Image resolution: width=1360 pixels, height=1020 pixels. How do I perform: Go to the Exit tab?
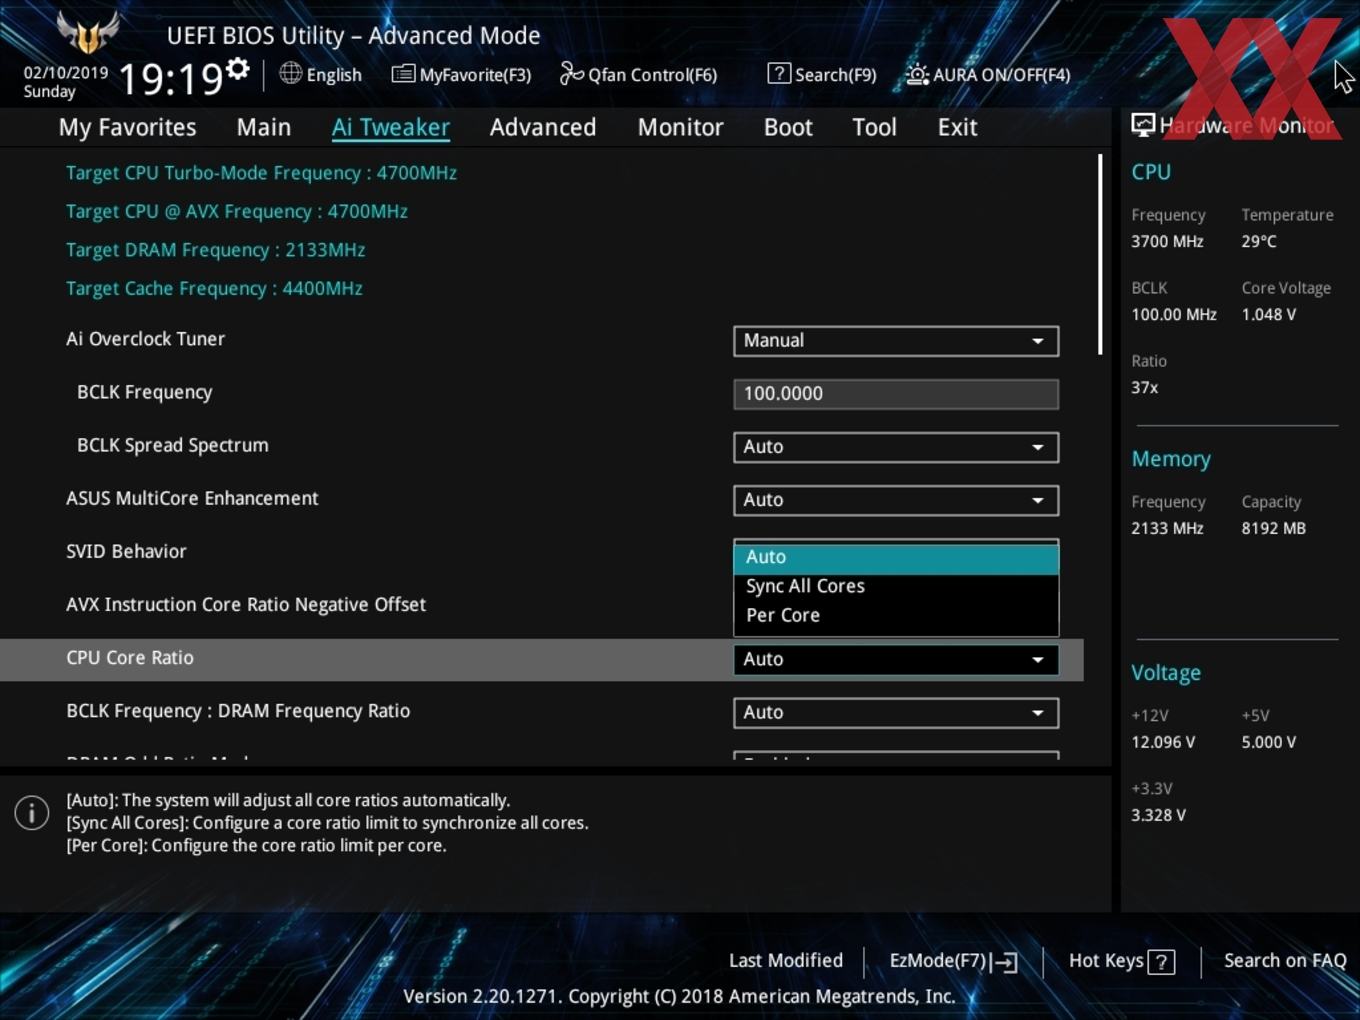tap(957, 127)
